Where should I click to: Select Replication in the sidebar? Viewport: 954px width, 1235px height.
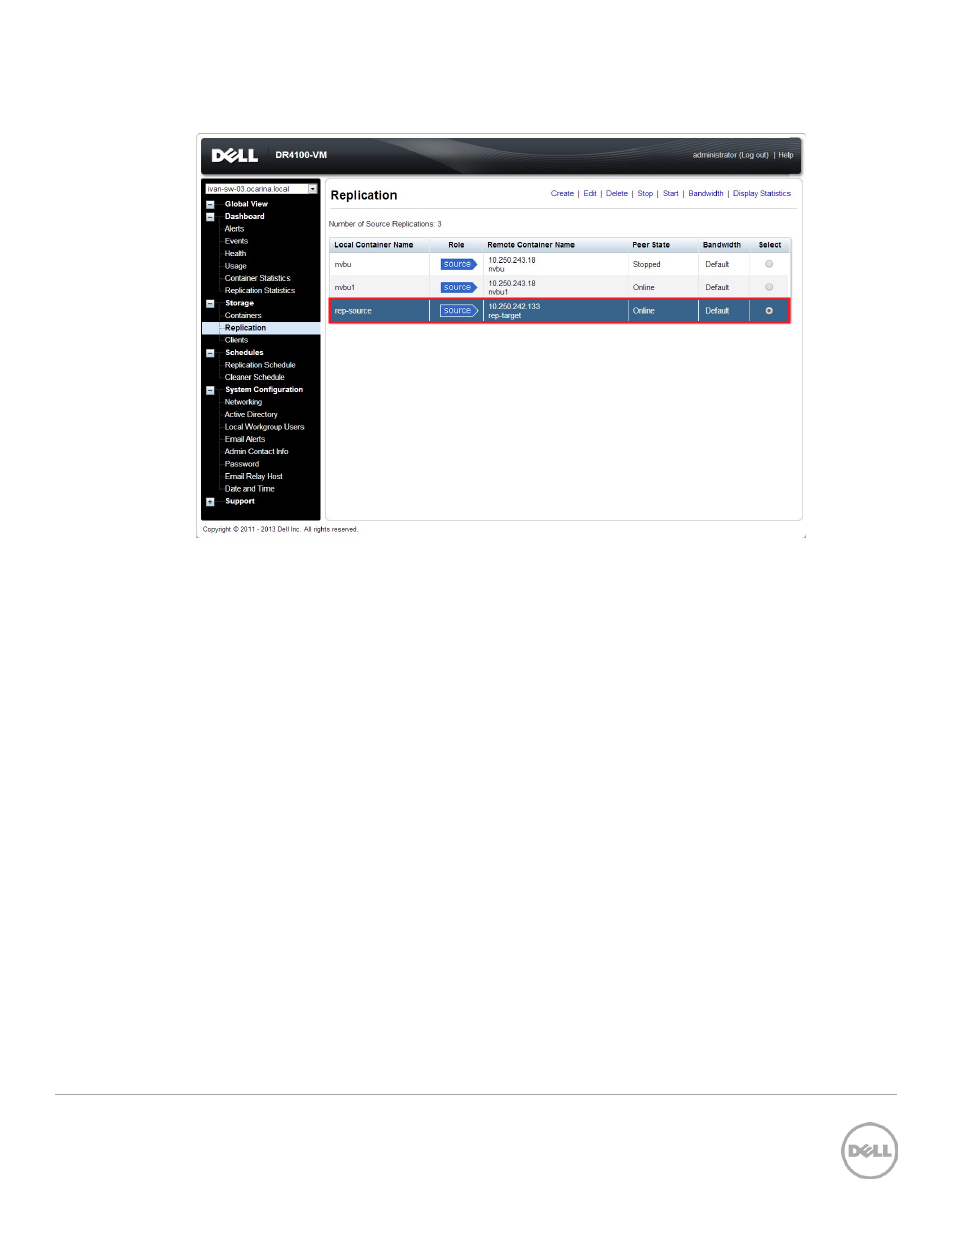(x=245, y=328)
